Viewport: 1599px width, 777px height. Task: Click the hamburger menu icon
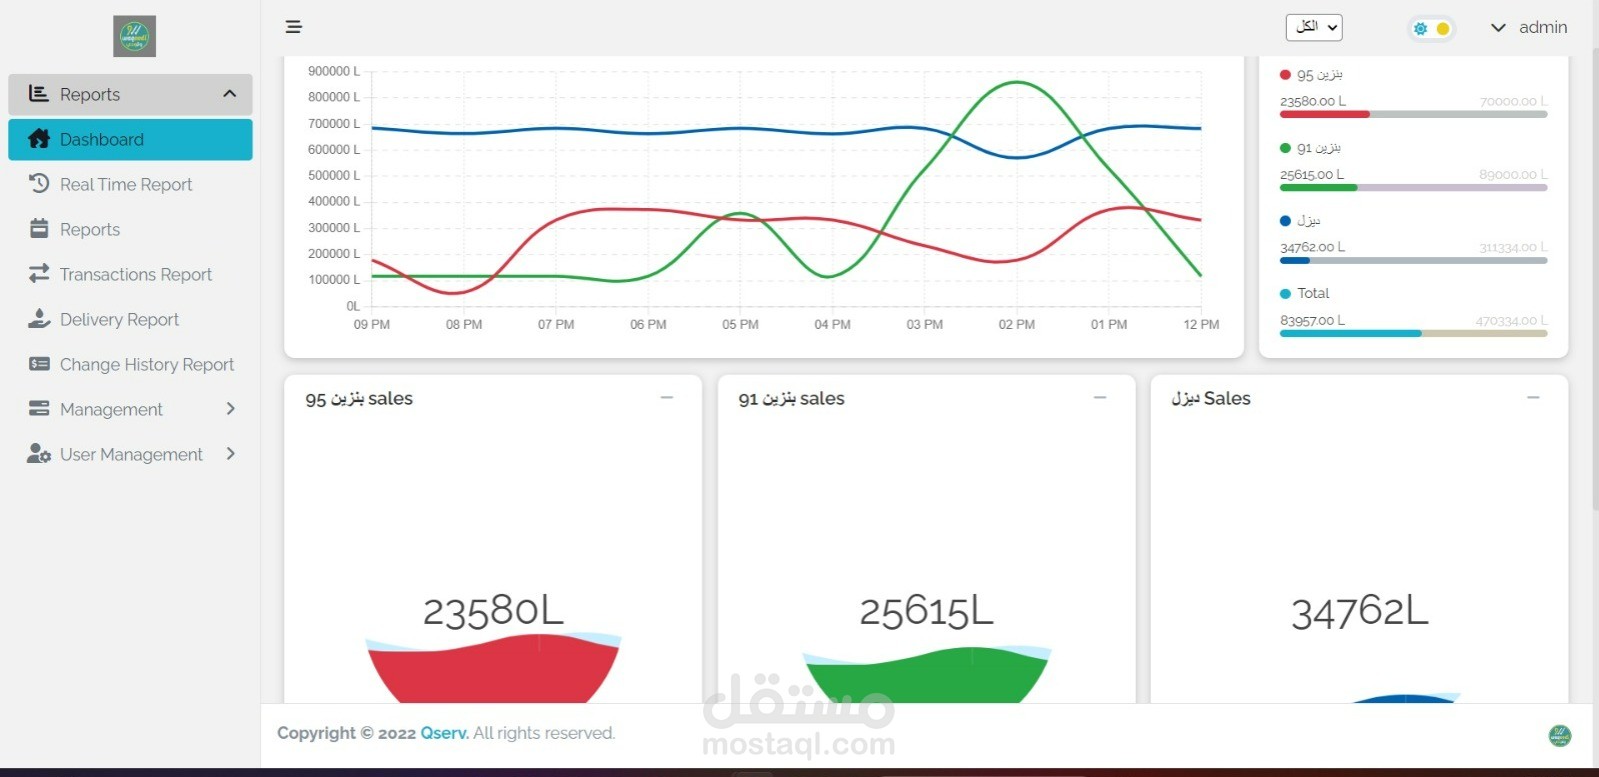click(293, 27)
